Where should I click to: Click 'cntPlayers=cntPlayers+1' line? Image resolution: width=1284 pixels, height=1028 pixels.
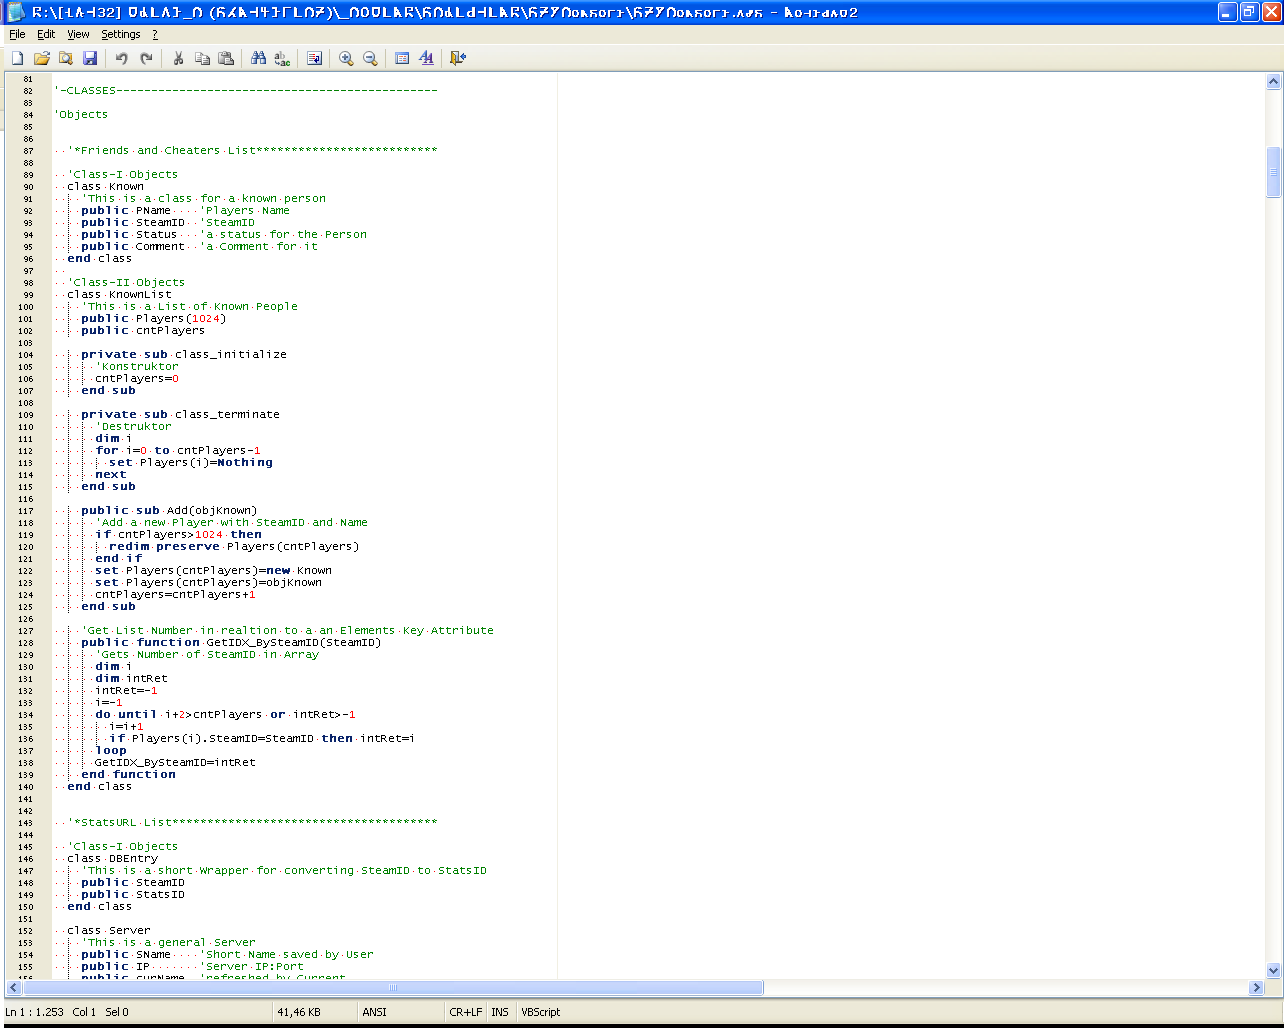[x=175, y=594]
